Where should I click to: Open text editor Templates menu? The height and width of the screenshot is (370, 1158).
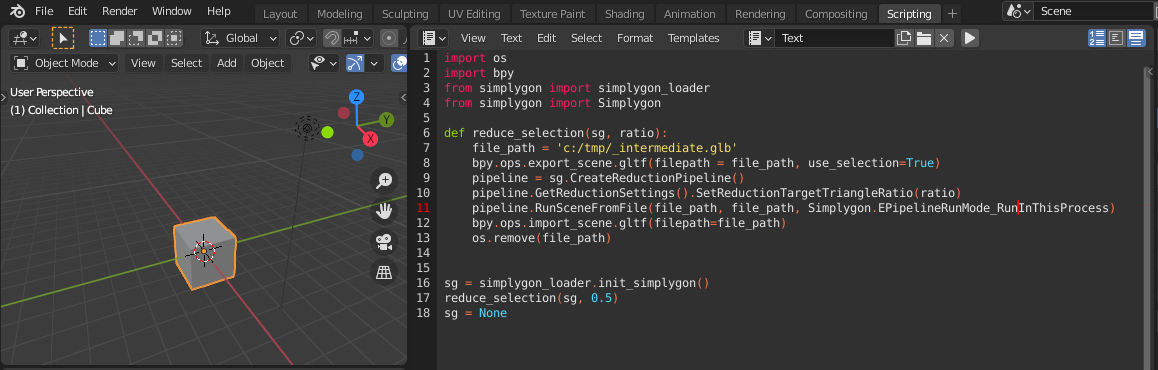click(x=693, y=38)
